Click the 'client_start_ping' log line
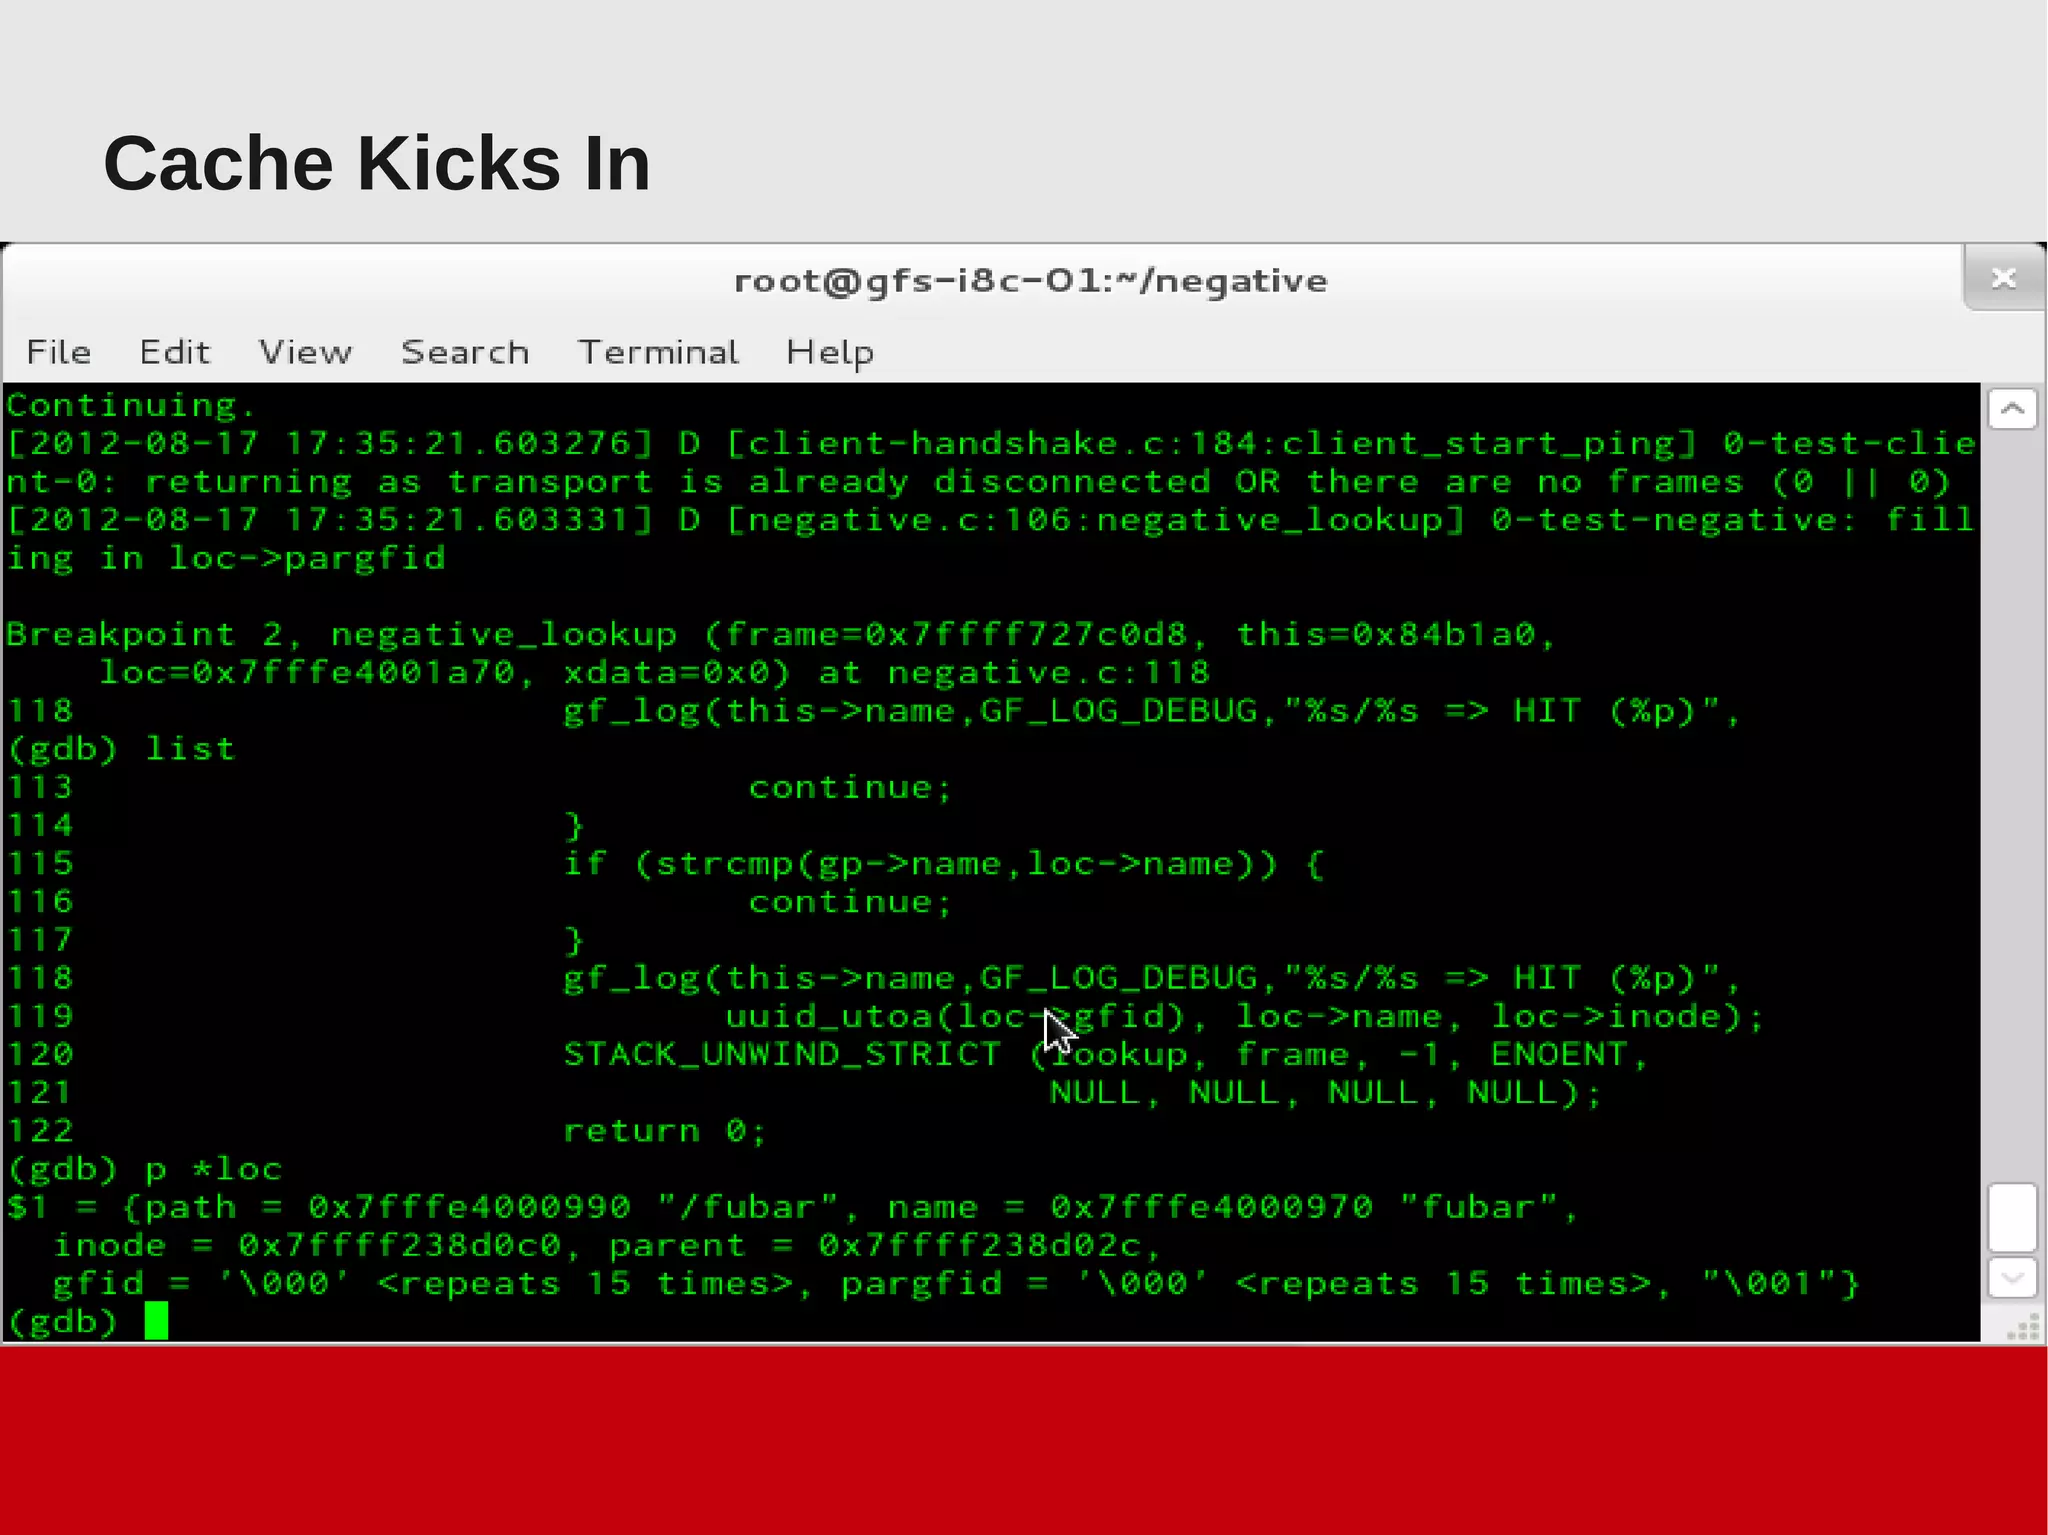 990,444
